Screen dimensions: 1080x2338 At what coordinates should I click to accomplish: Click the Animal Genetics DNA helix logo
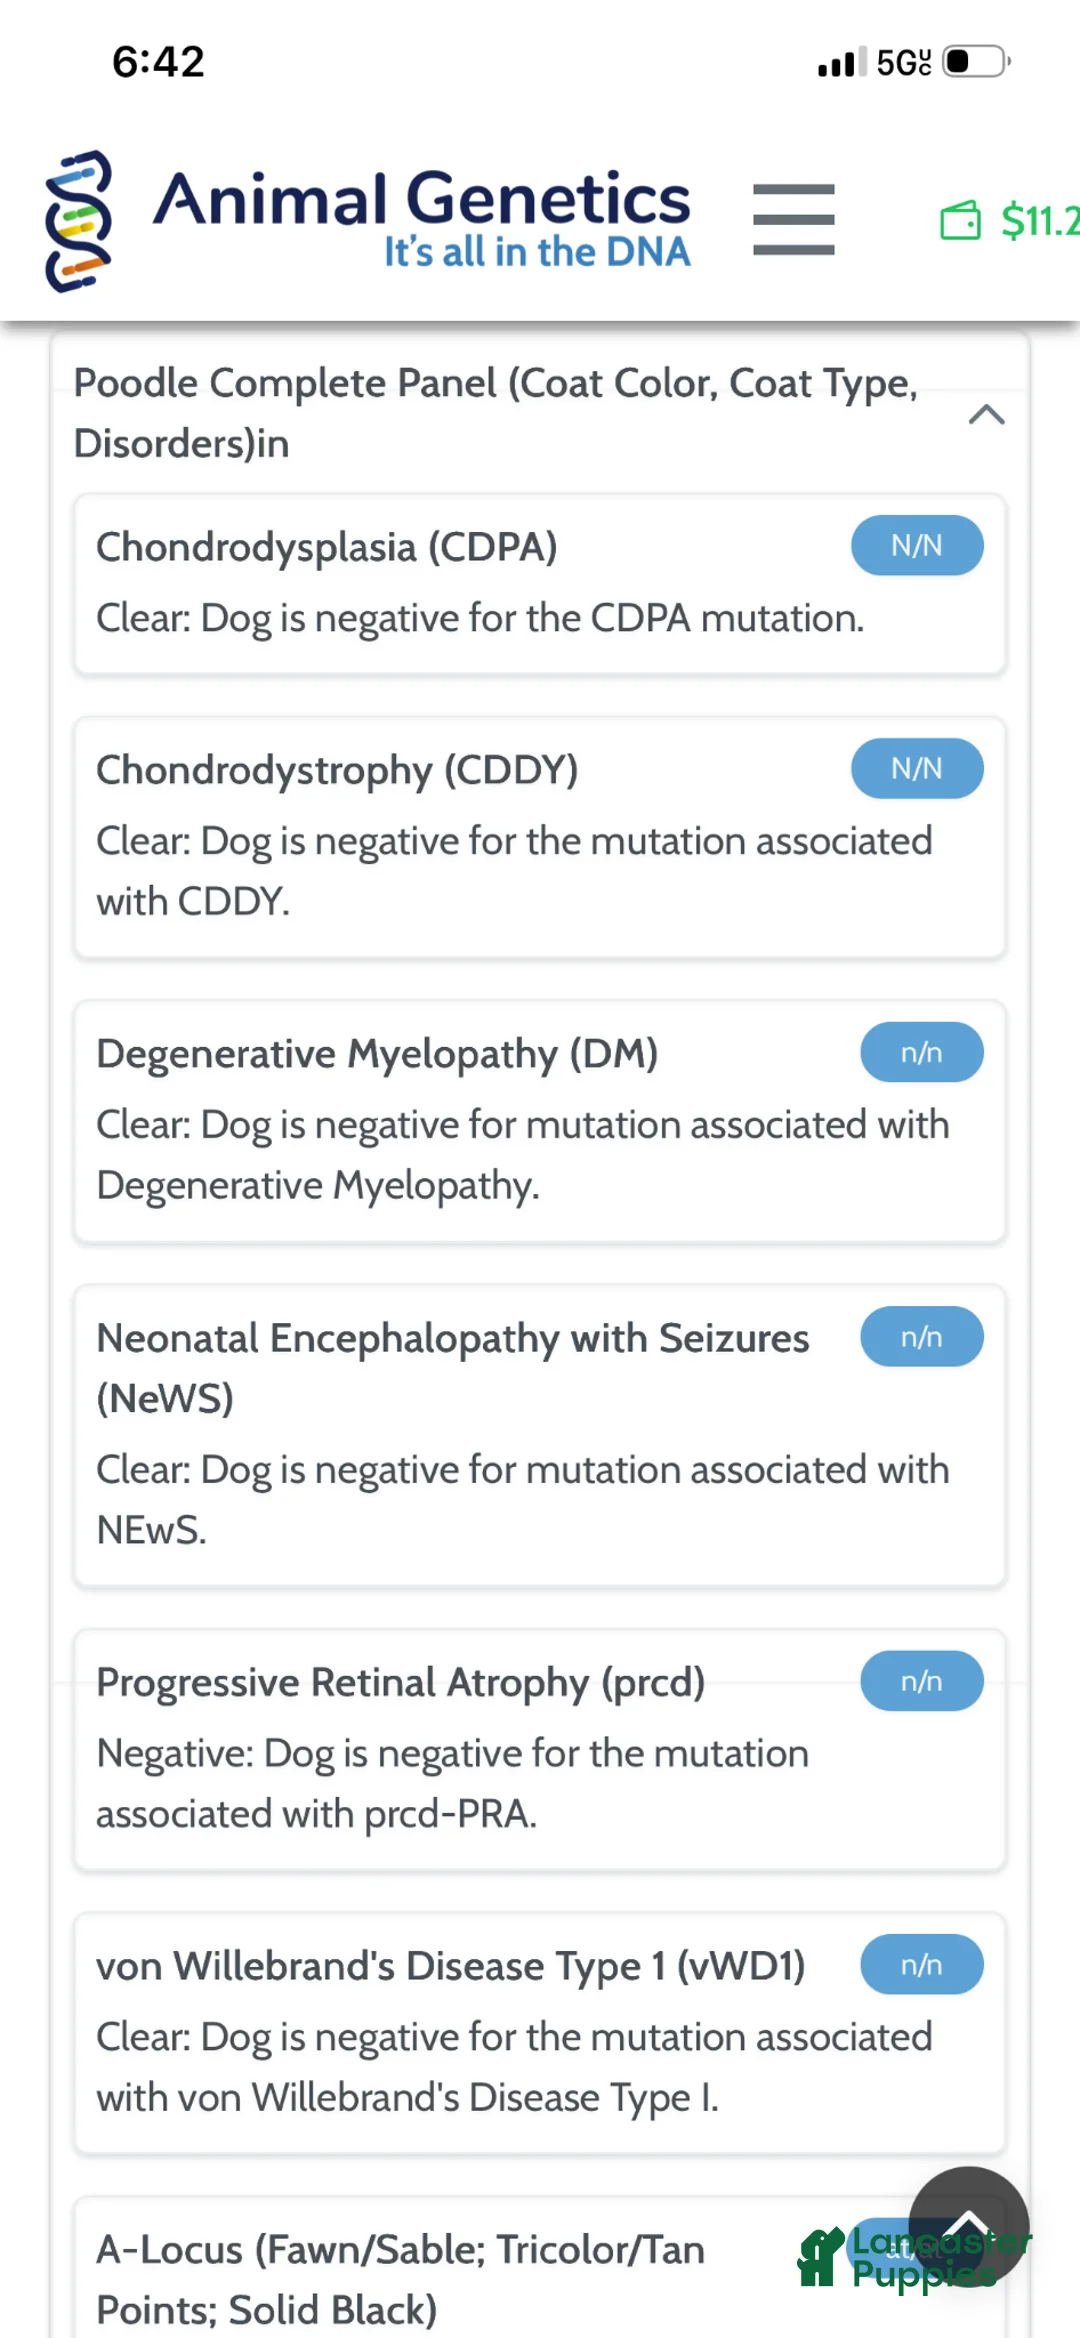(x=78, y=221)
